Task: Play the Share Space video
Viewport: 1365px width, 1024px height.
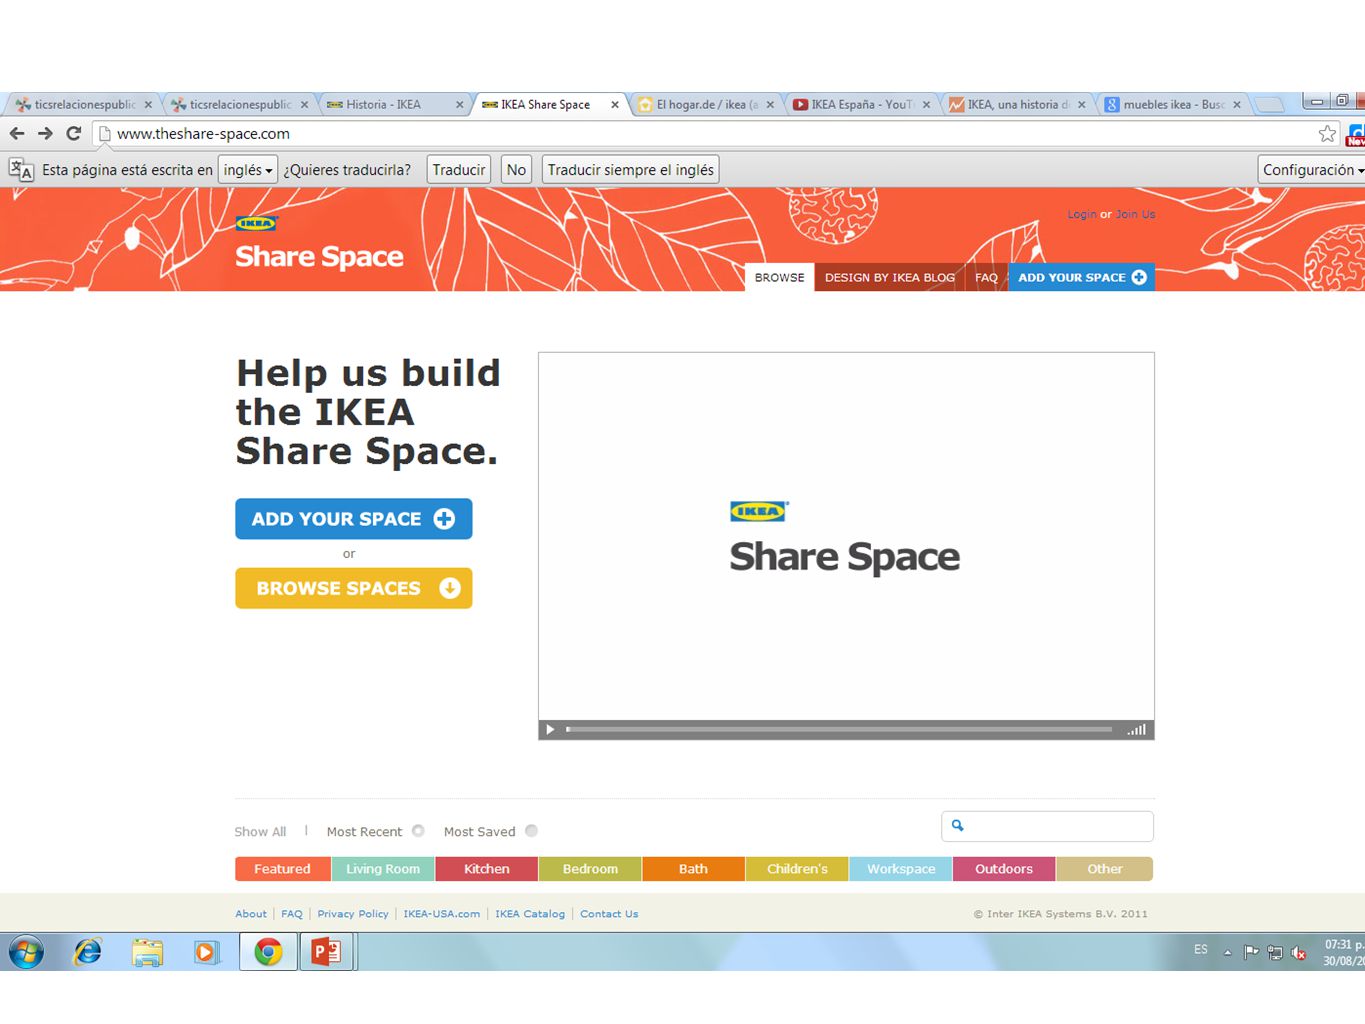Action: [x=550, y=730]
